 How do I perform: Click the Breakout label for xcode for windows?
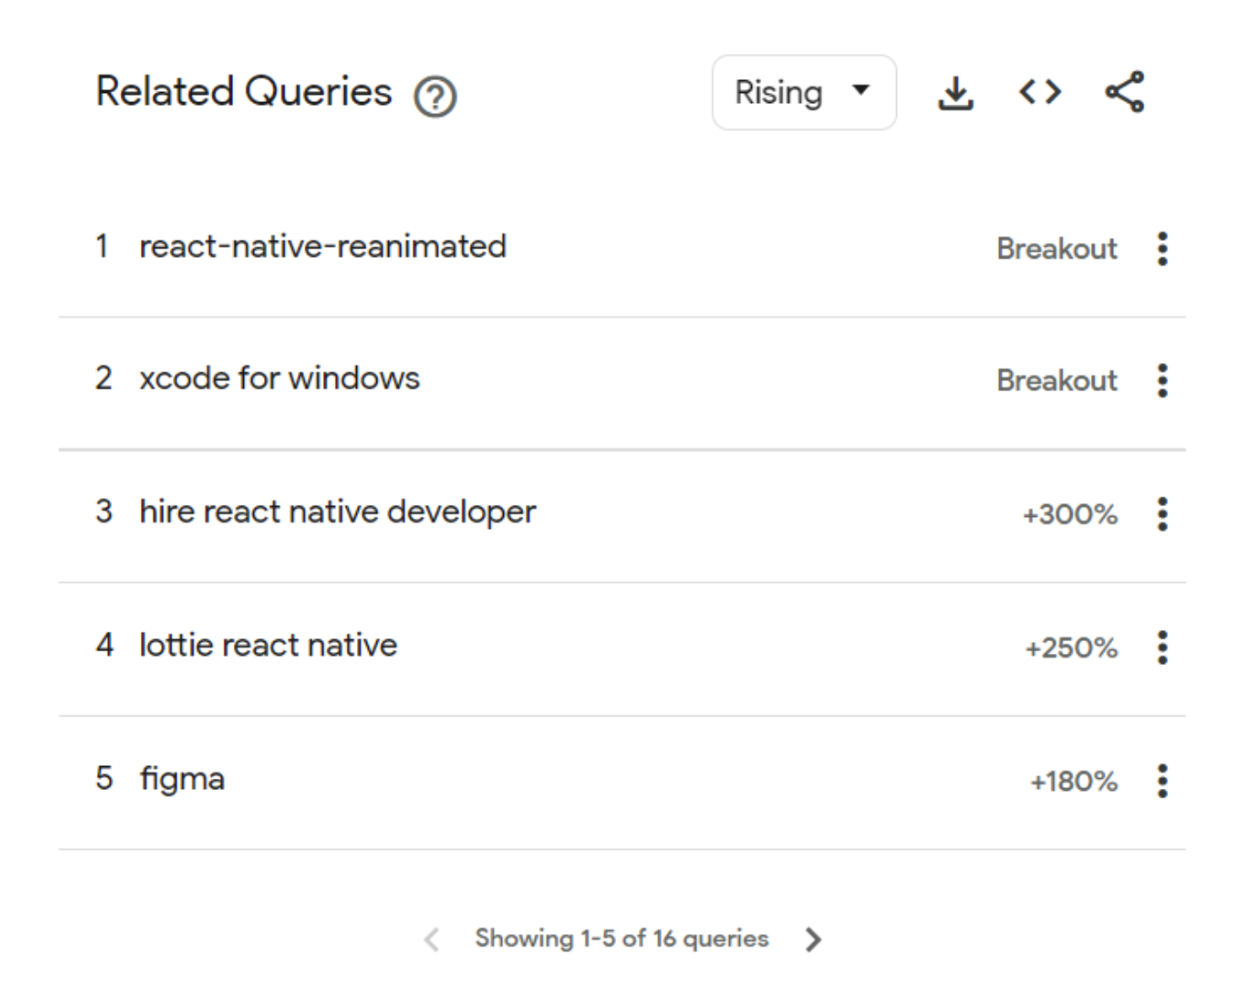(x=1057, y=381)
